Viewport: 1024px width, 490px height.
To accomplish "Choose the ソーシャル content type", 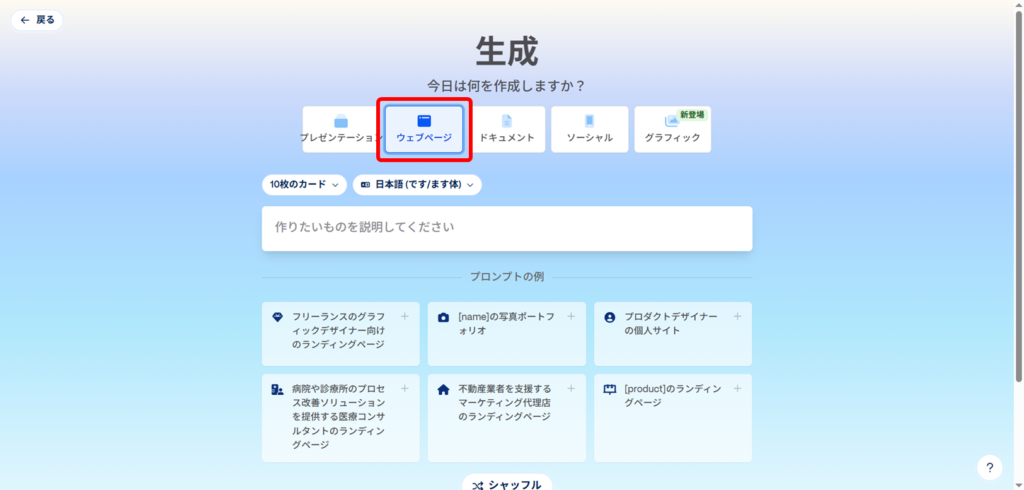I will (x=589, y=130).
